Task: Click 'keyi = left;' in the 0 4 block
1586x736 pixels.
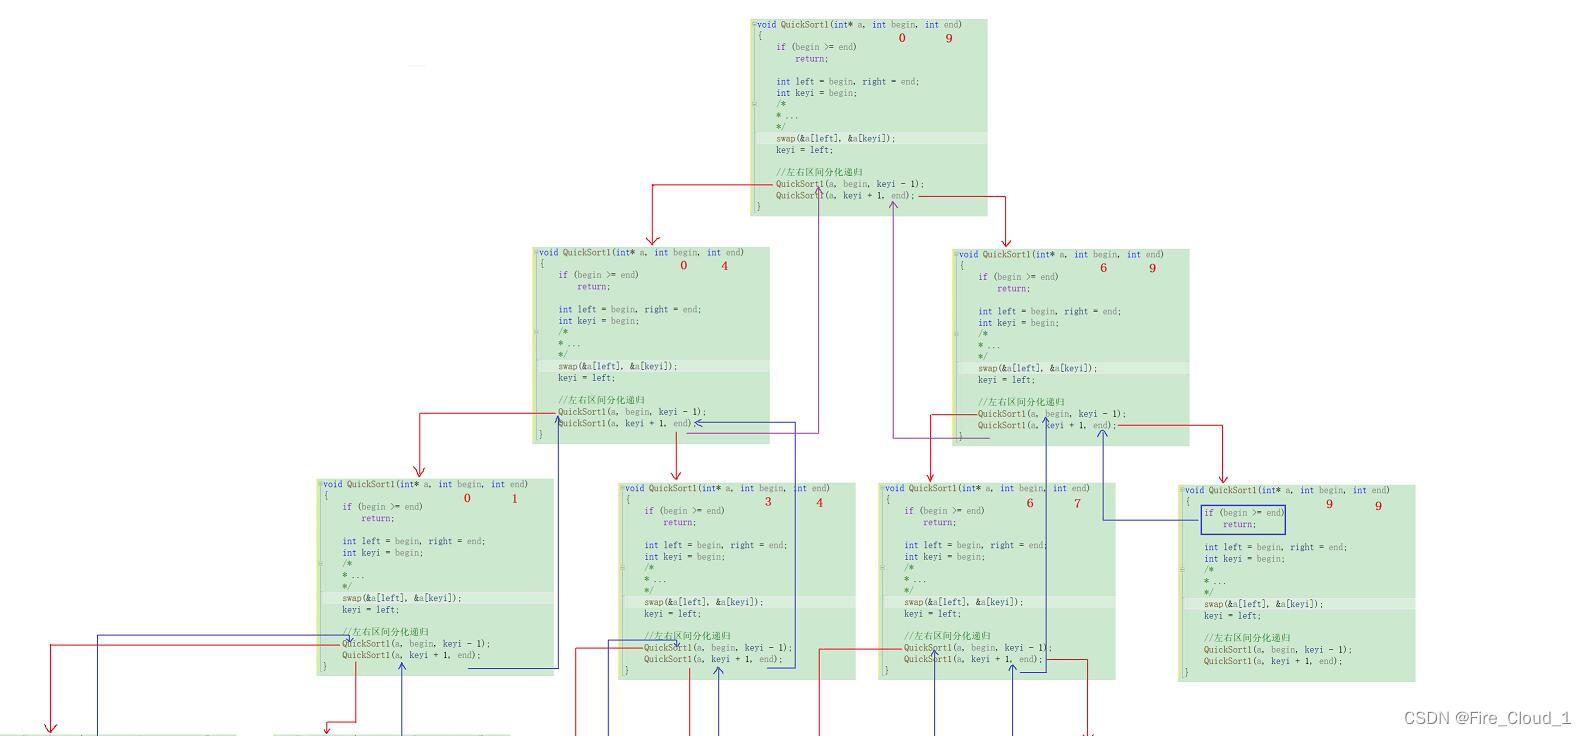Action: pos(586,378)
